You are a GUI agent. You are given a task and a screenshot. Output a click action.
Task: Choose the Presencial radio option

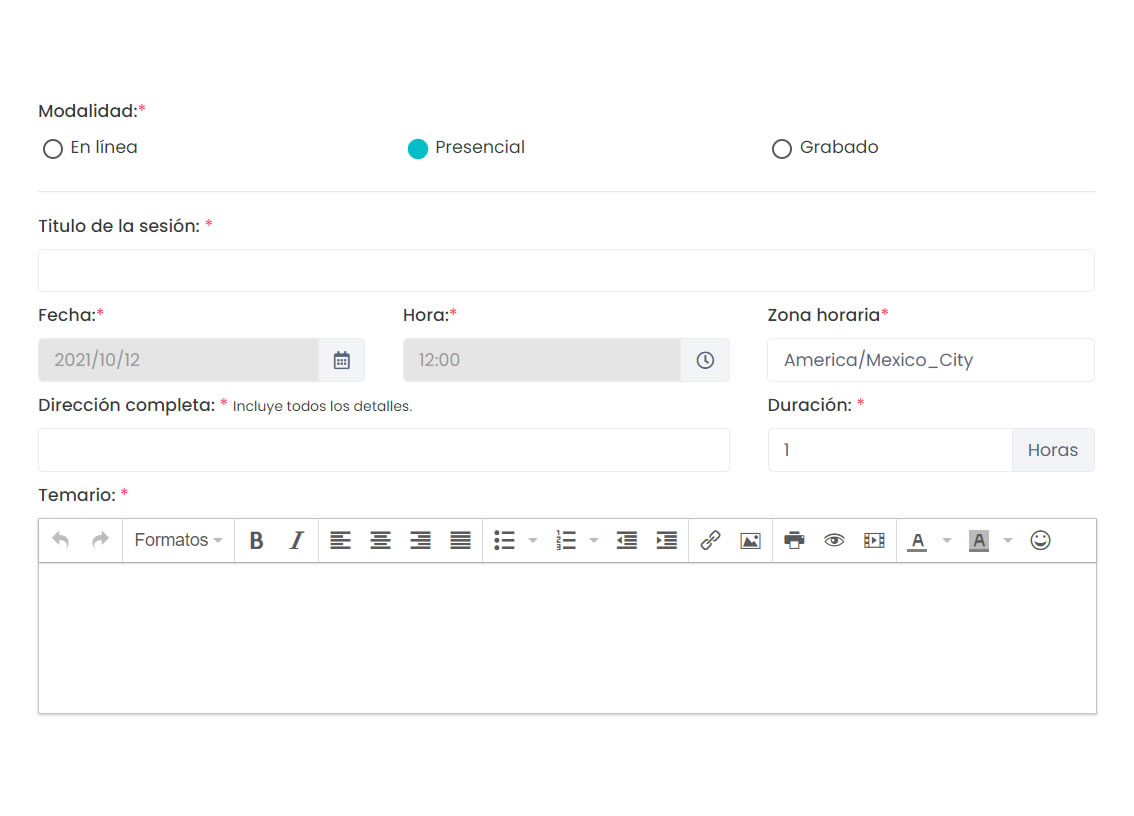[418, 149]
